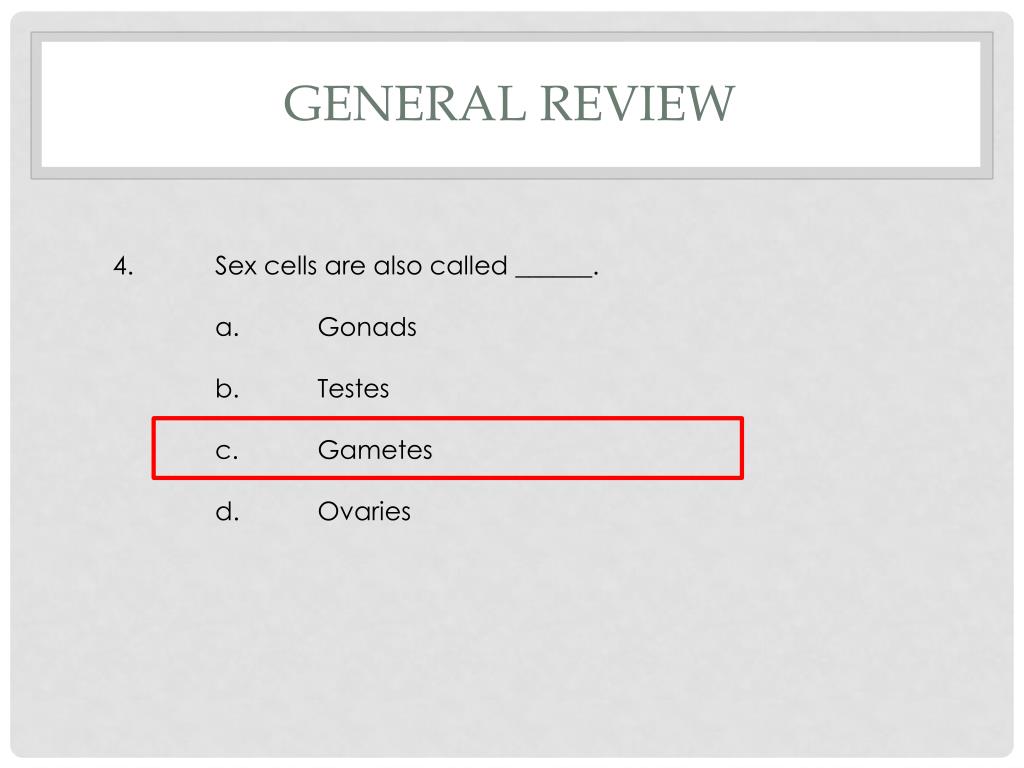Select the word GENERAL in the title
Screen dimensions: 1024x768
click(x=405, y=103)
